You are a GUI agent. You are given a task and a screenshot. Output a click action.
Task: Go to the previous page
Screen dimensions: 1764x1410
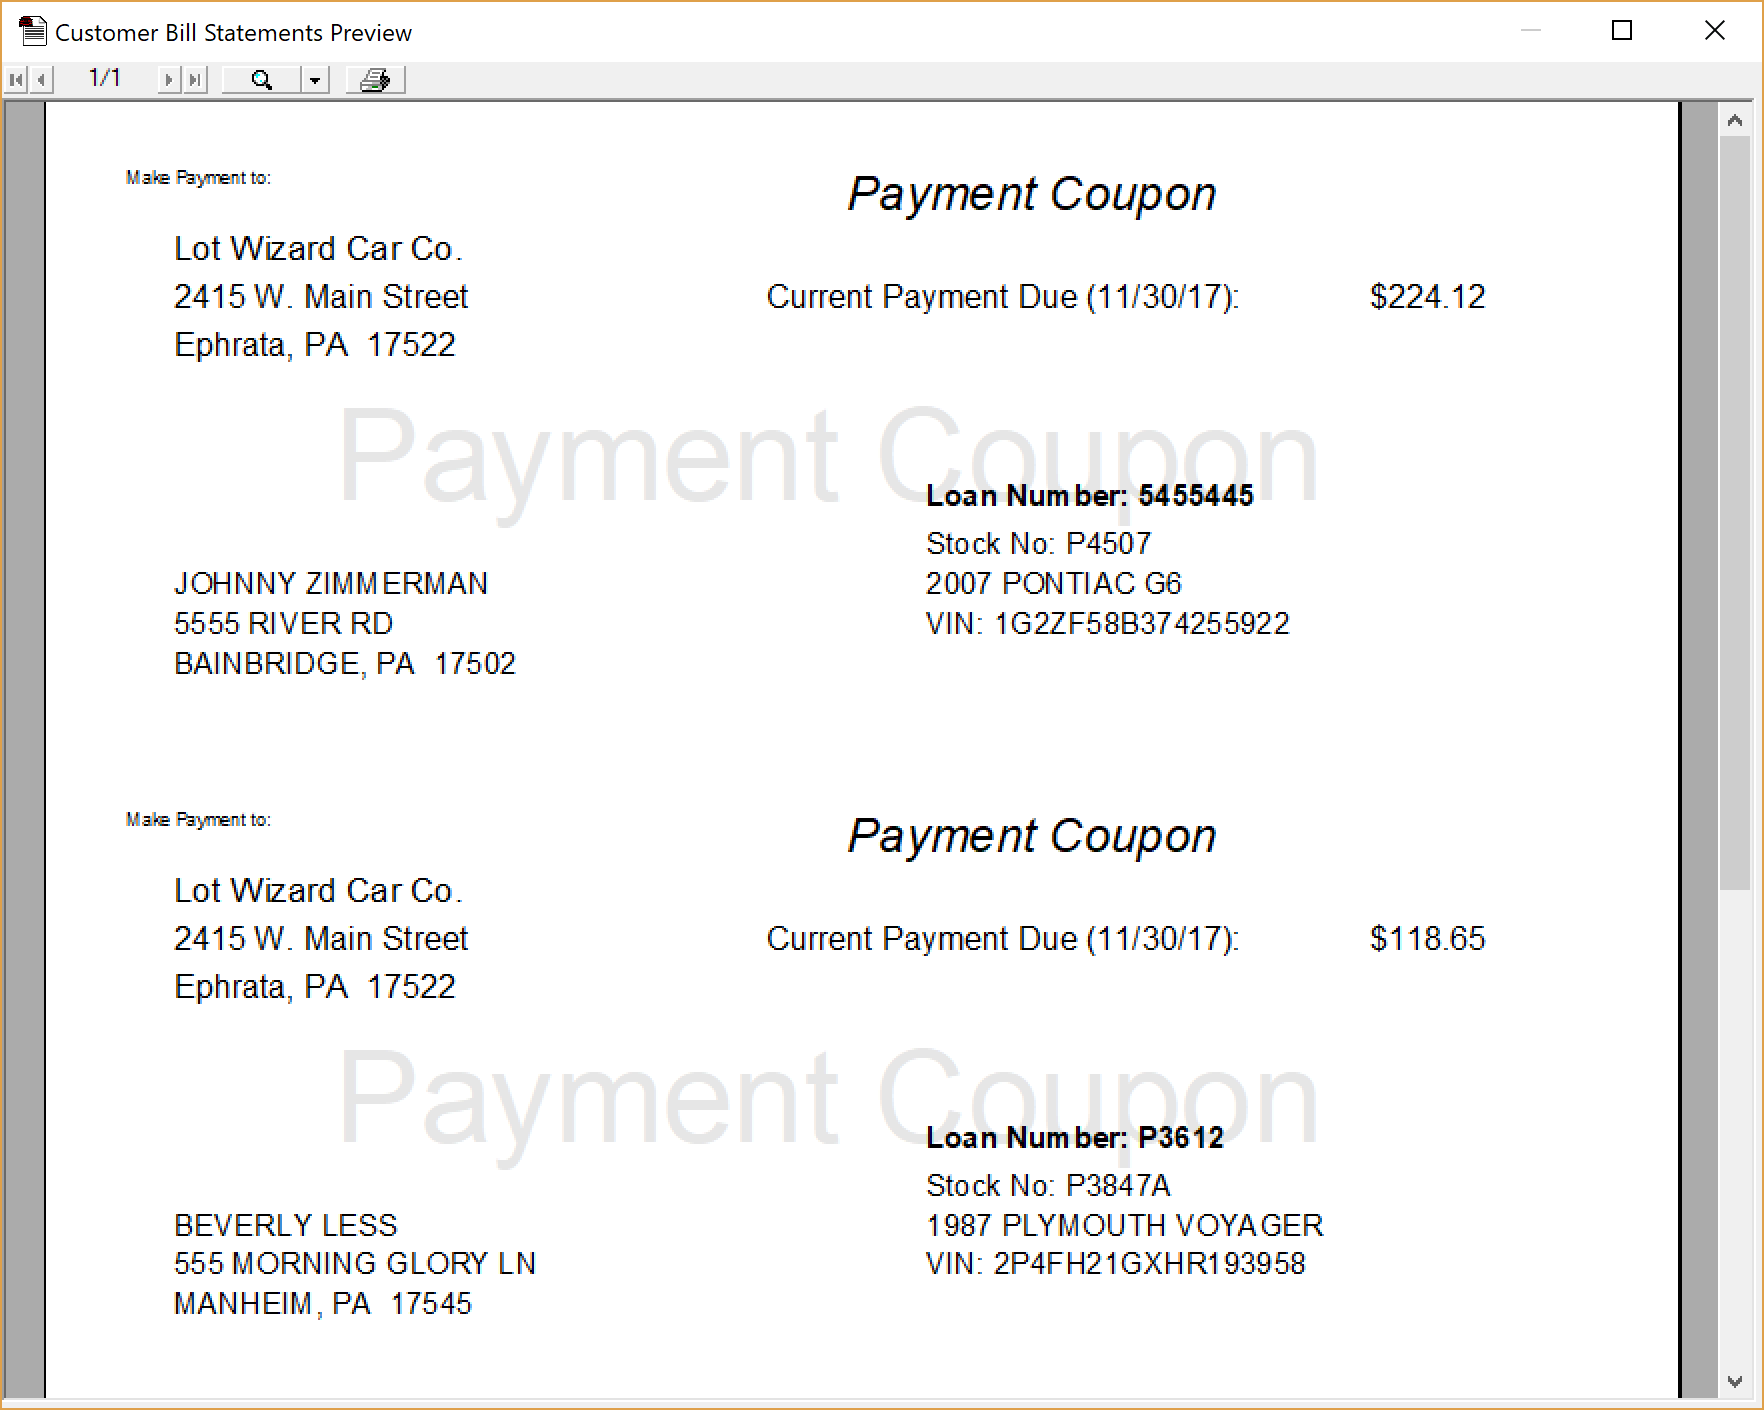pos(41,80)
